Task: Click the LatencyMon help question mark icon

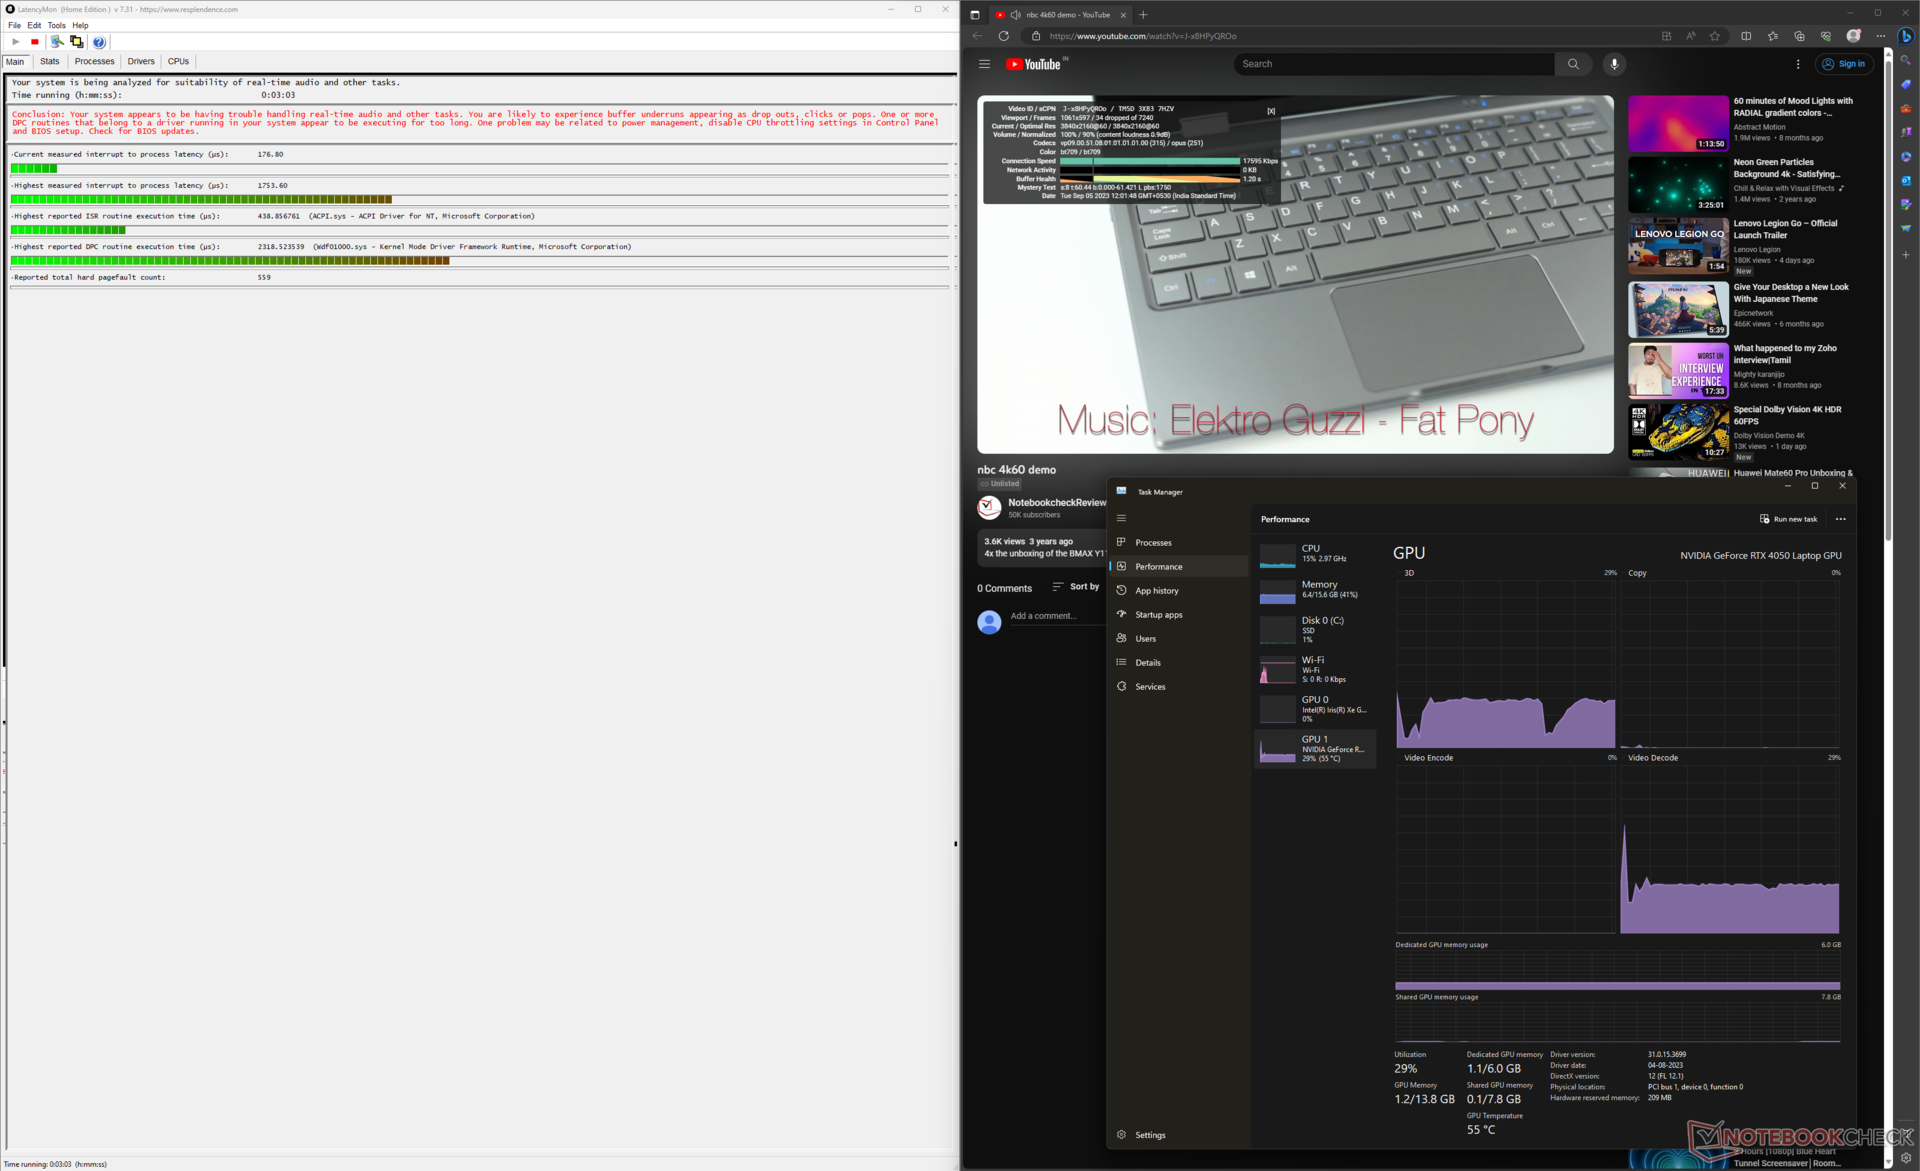Action: click(x=98, y=42)
